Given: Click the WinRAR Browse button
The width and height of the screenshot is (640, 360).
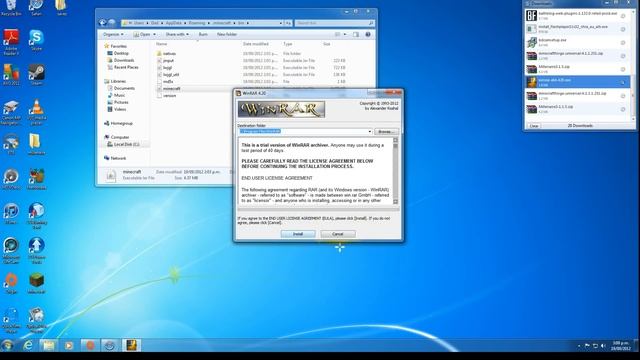Looking at the screenshot, I should tap(386, 131).
